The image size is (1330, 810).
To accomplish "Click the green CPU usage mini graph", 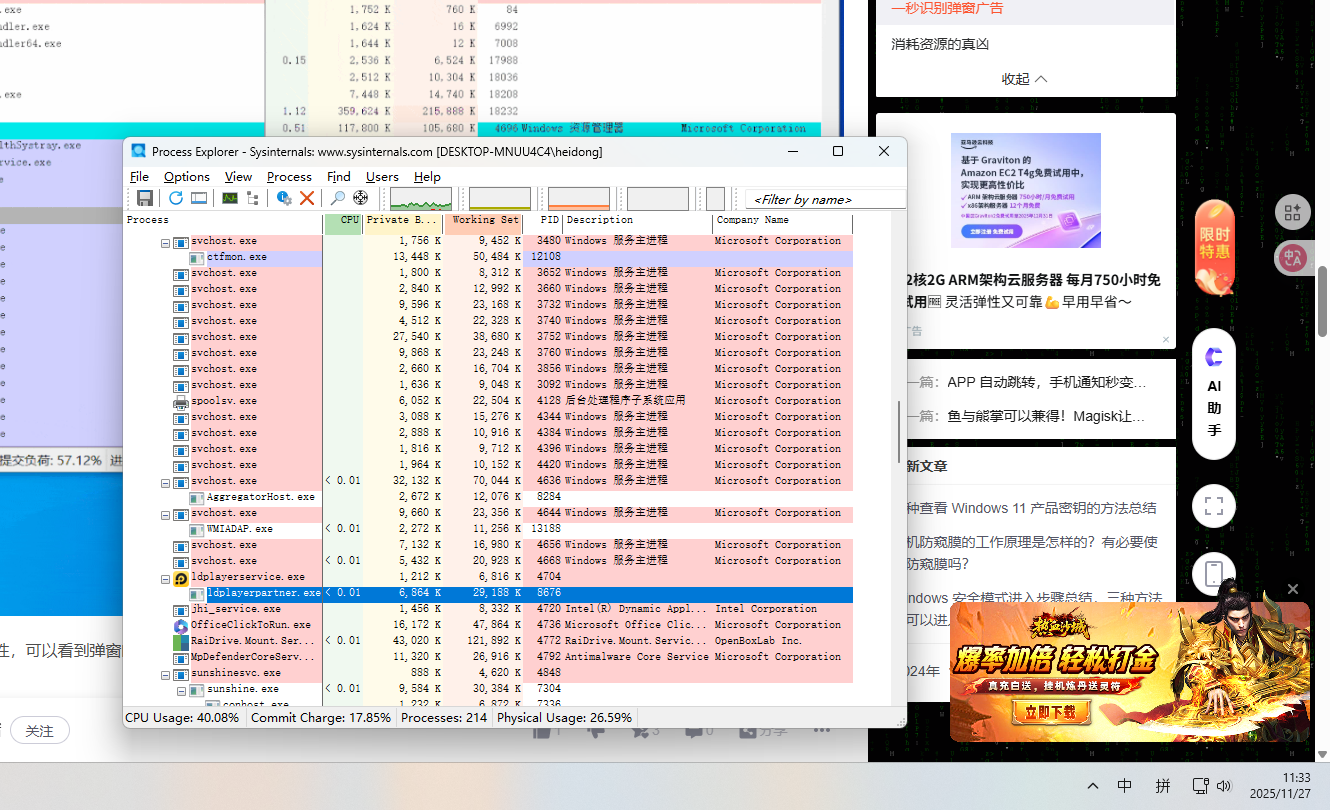I will click(x=421, y=198).
